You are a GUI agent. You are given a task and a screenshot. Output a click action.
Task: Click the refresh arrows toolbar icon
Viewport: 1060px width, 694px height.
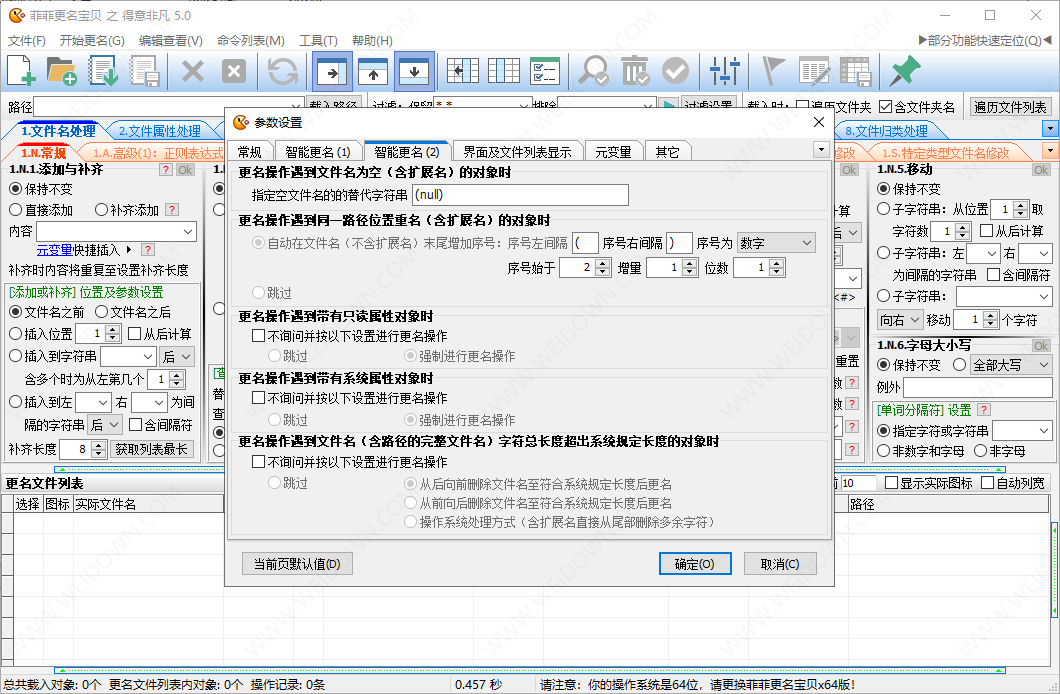coord(283,71)
